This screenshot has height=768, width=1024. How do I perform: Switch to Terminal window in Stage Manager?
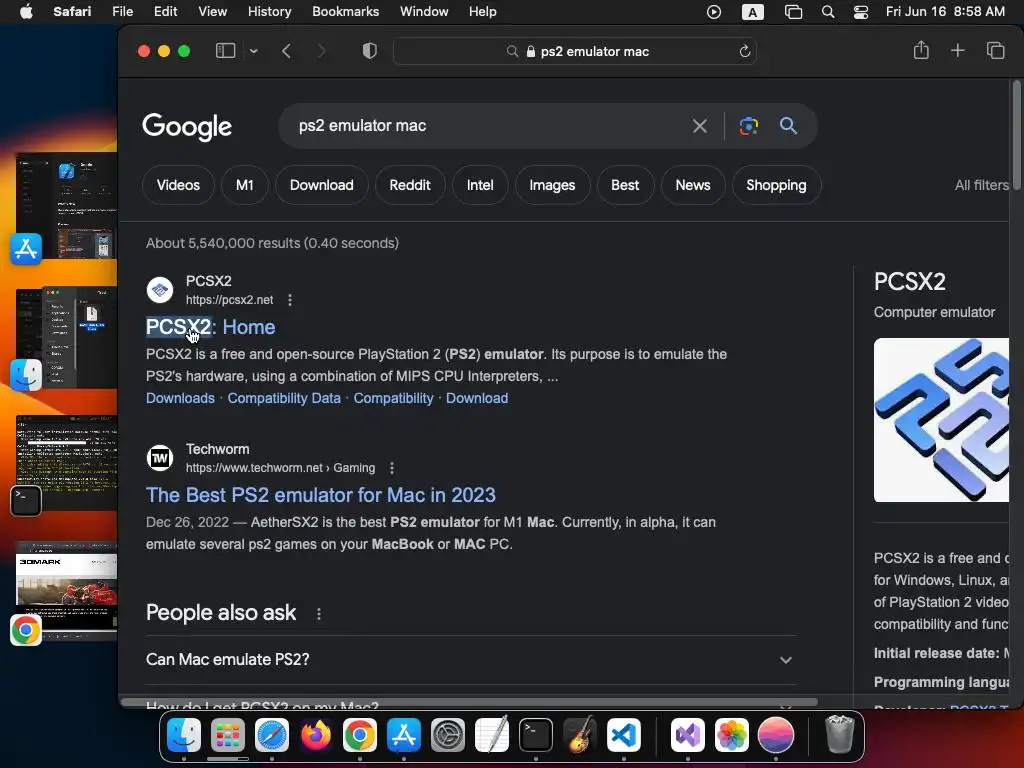(66, 462)
